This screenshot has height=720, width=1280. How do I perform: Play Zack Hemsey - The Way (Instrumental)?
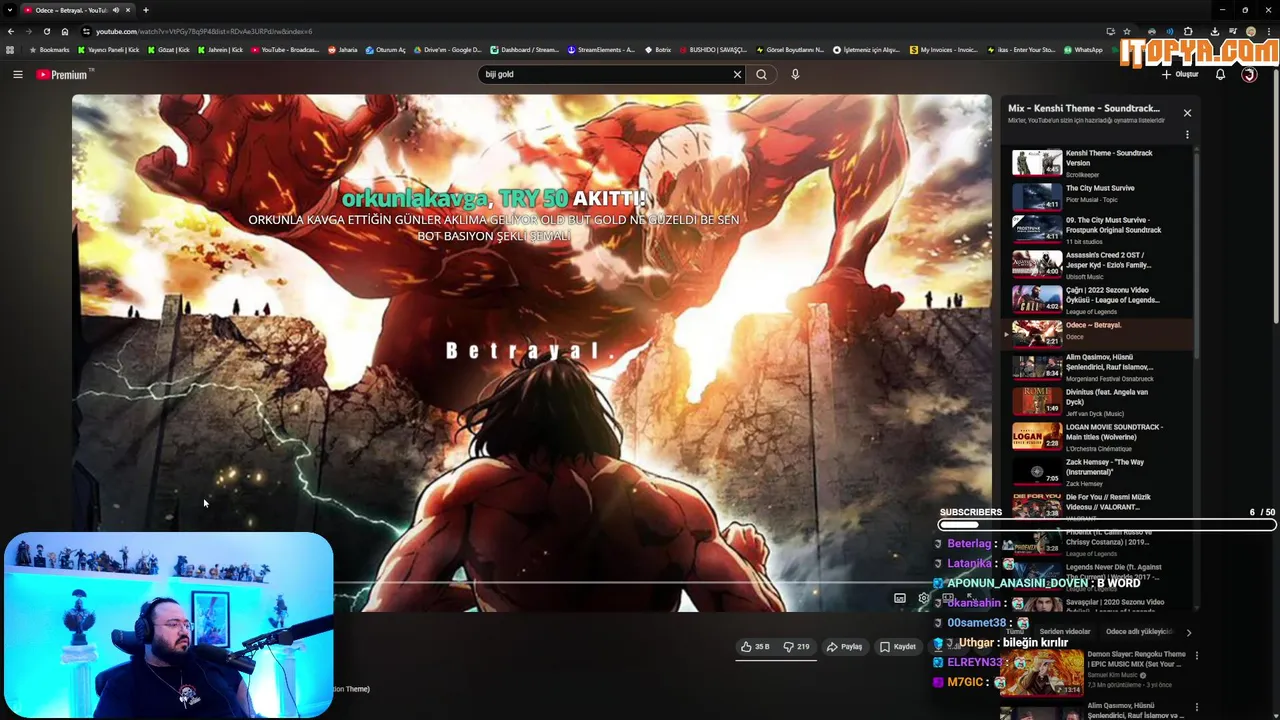(1097, 472)
